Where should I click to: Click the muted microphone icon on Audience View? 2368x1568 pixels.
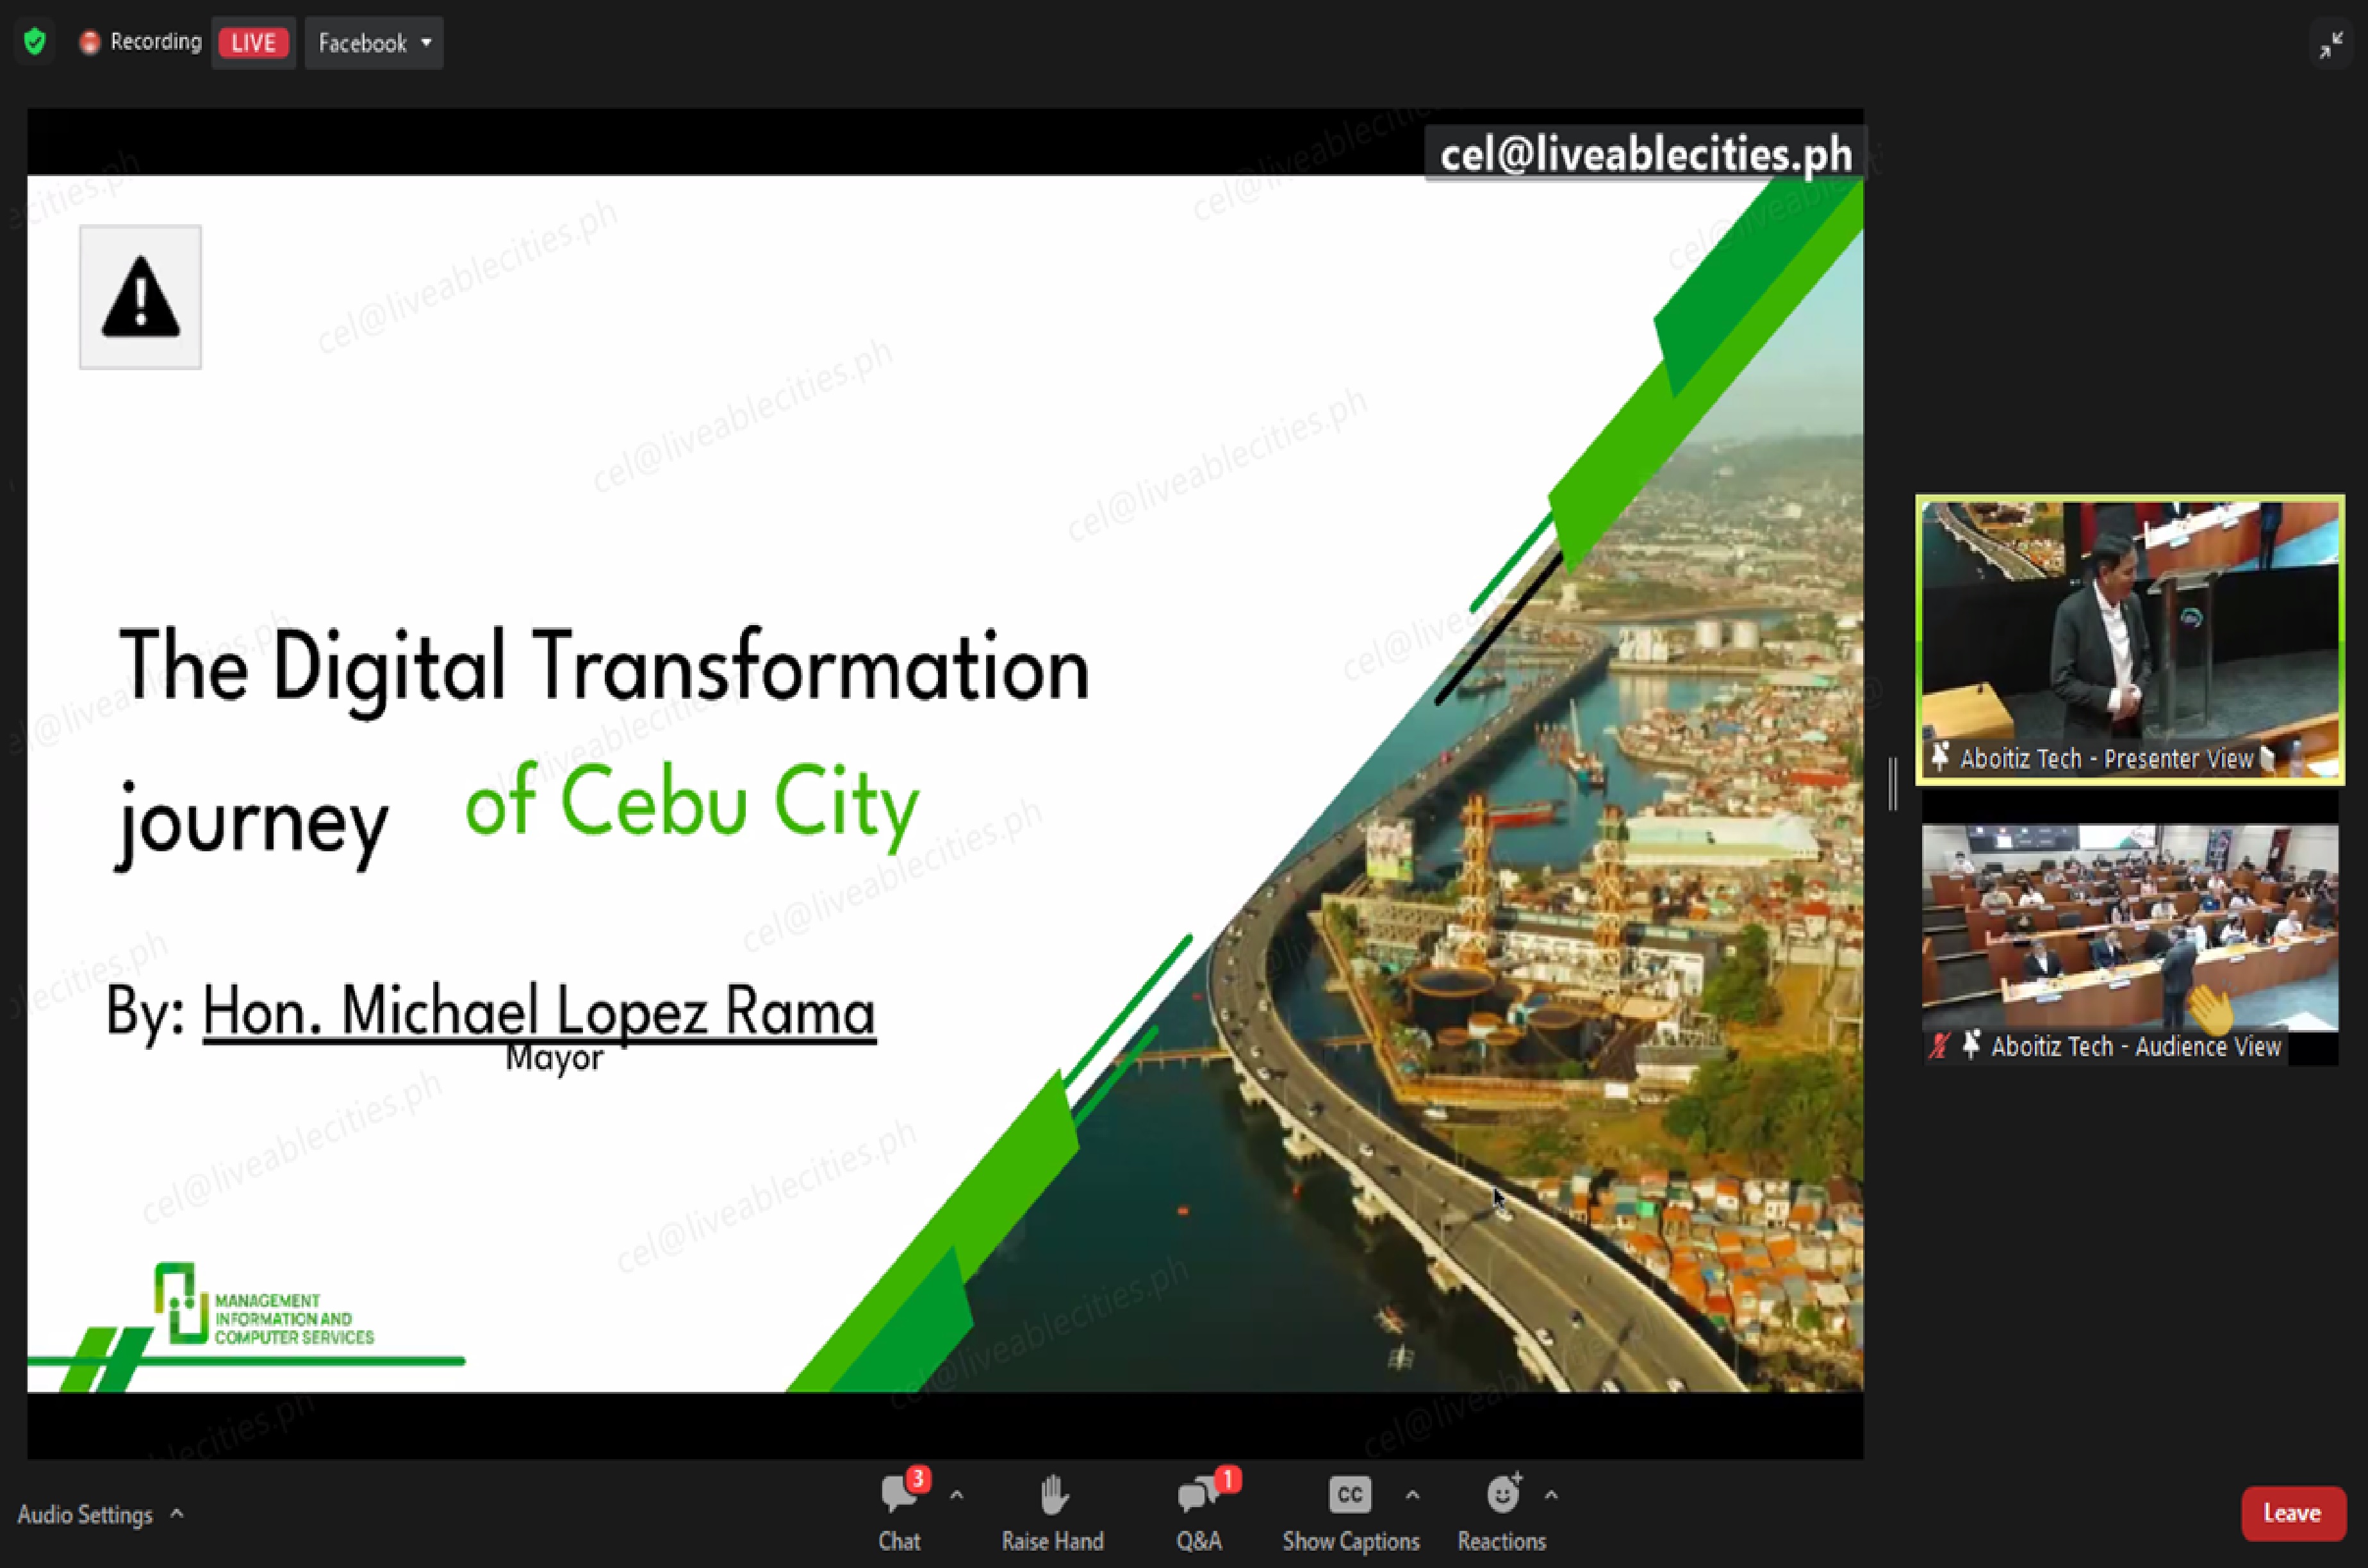1939,1046
